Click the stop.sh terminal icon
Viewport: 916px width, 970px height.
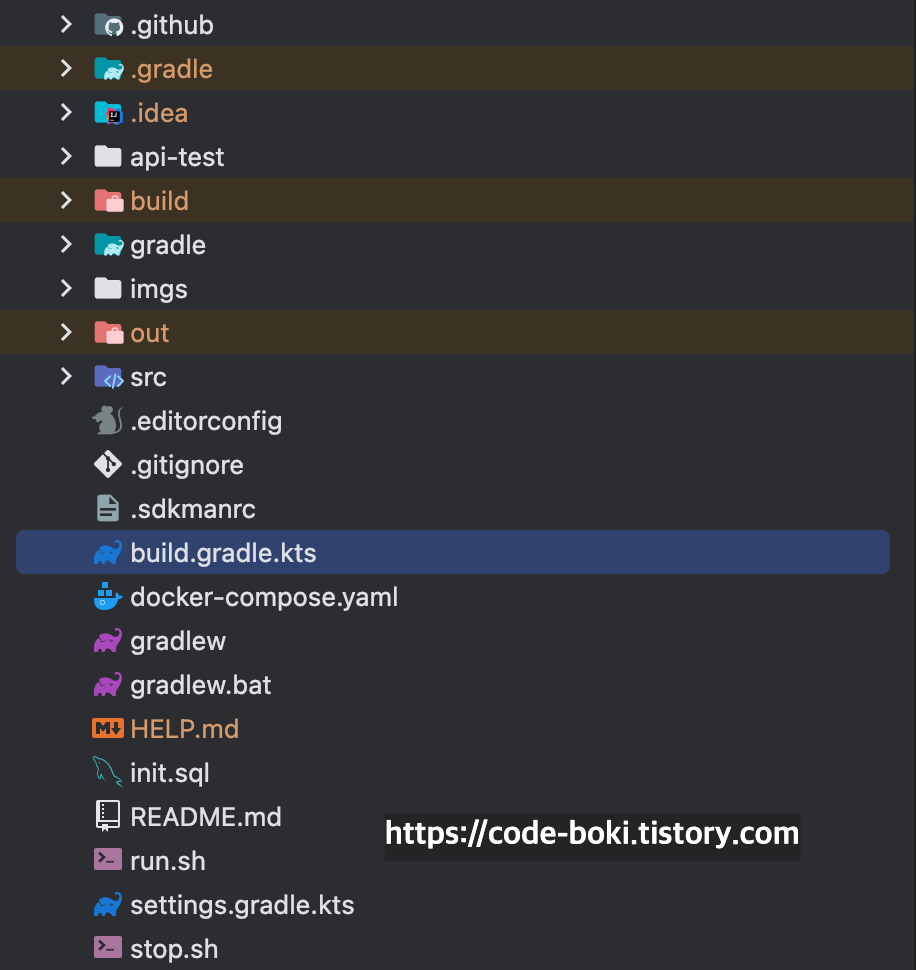(108, 948)
